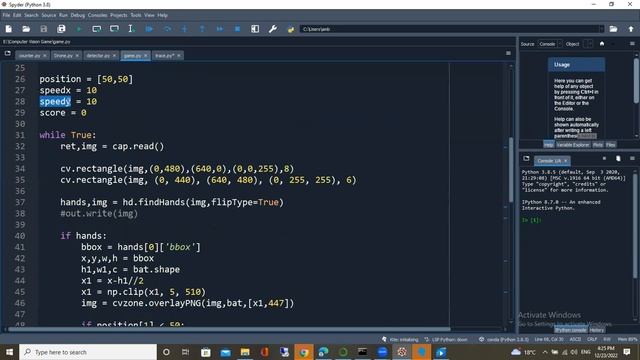Expand the working directory path dropdown
This screenshot has height=360, width=640.
pos(601,29)
